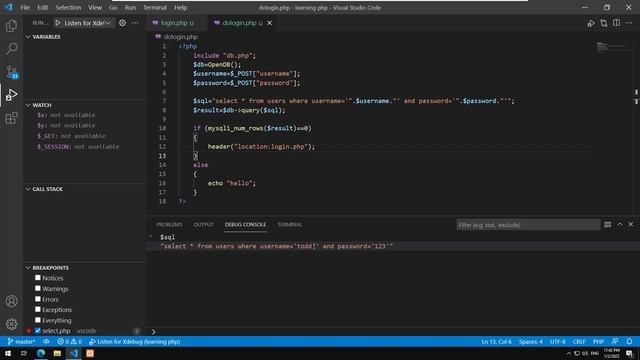Change indentation via Spaces: 4
640x360 pixels.
click(x=531, y=342)
